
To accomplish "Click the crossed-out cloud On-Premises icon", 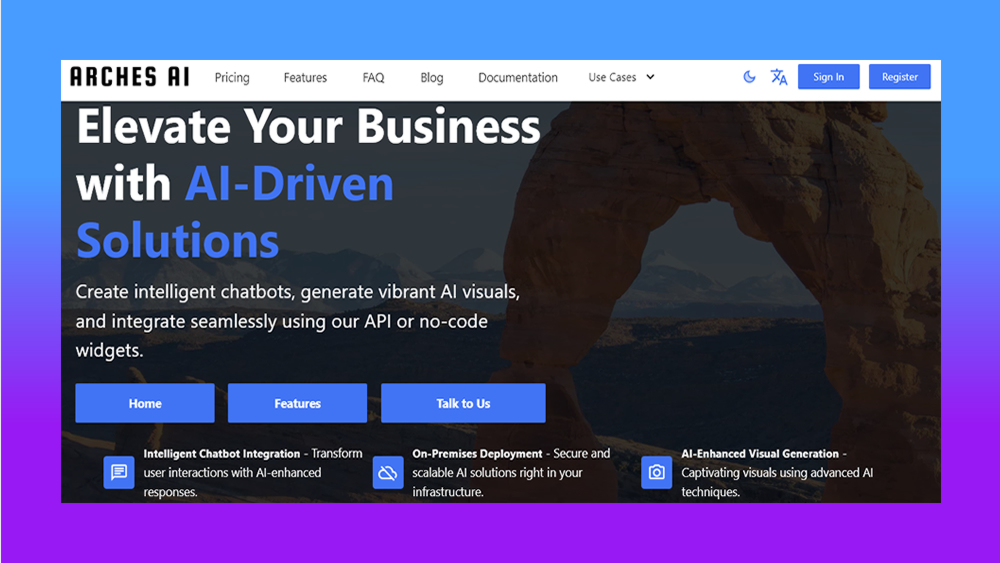I will tap(388, 472).
